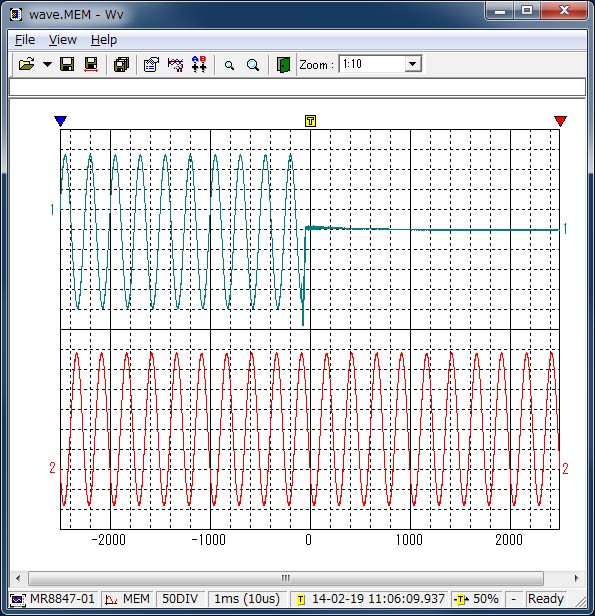Click the Zoom combo box field
Screen dimensions: 595x616
pyautogui.click(x=380, y=64)
